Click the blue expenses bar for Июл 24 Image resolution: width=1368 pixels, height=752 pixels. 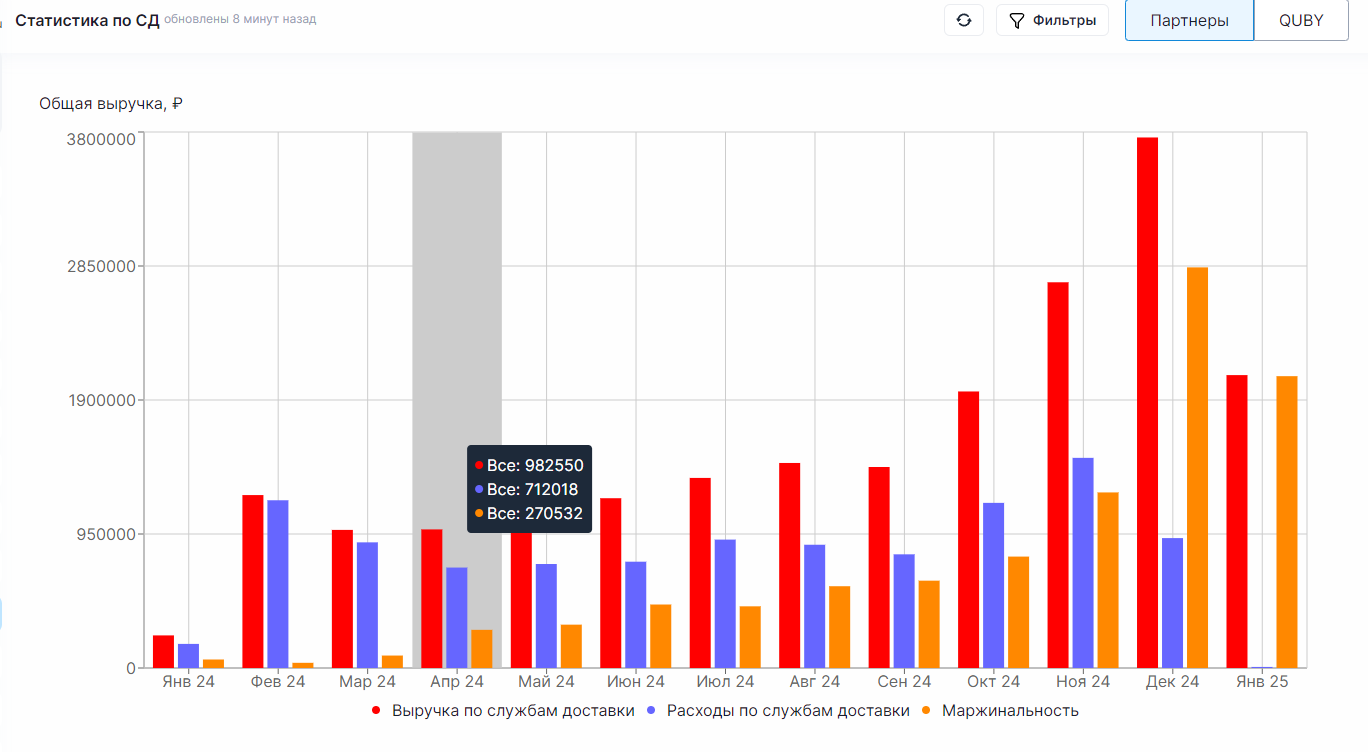tap(725, 603)
